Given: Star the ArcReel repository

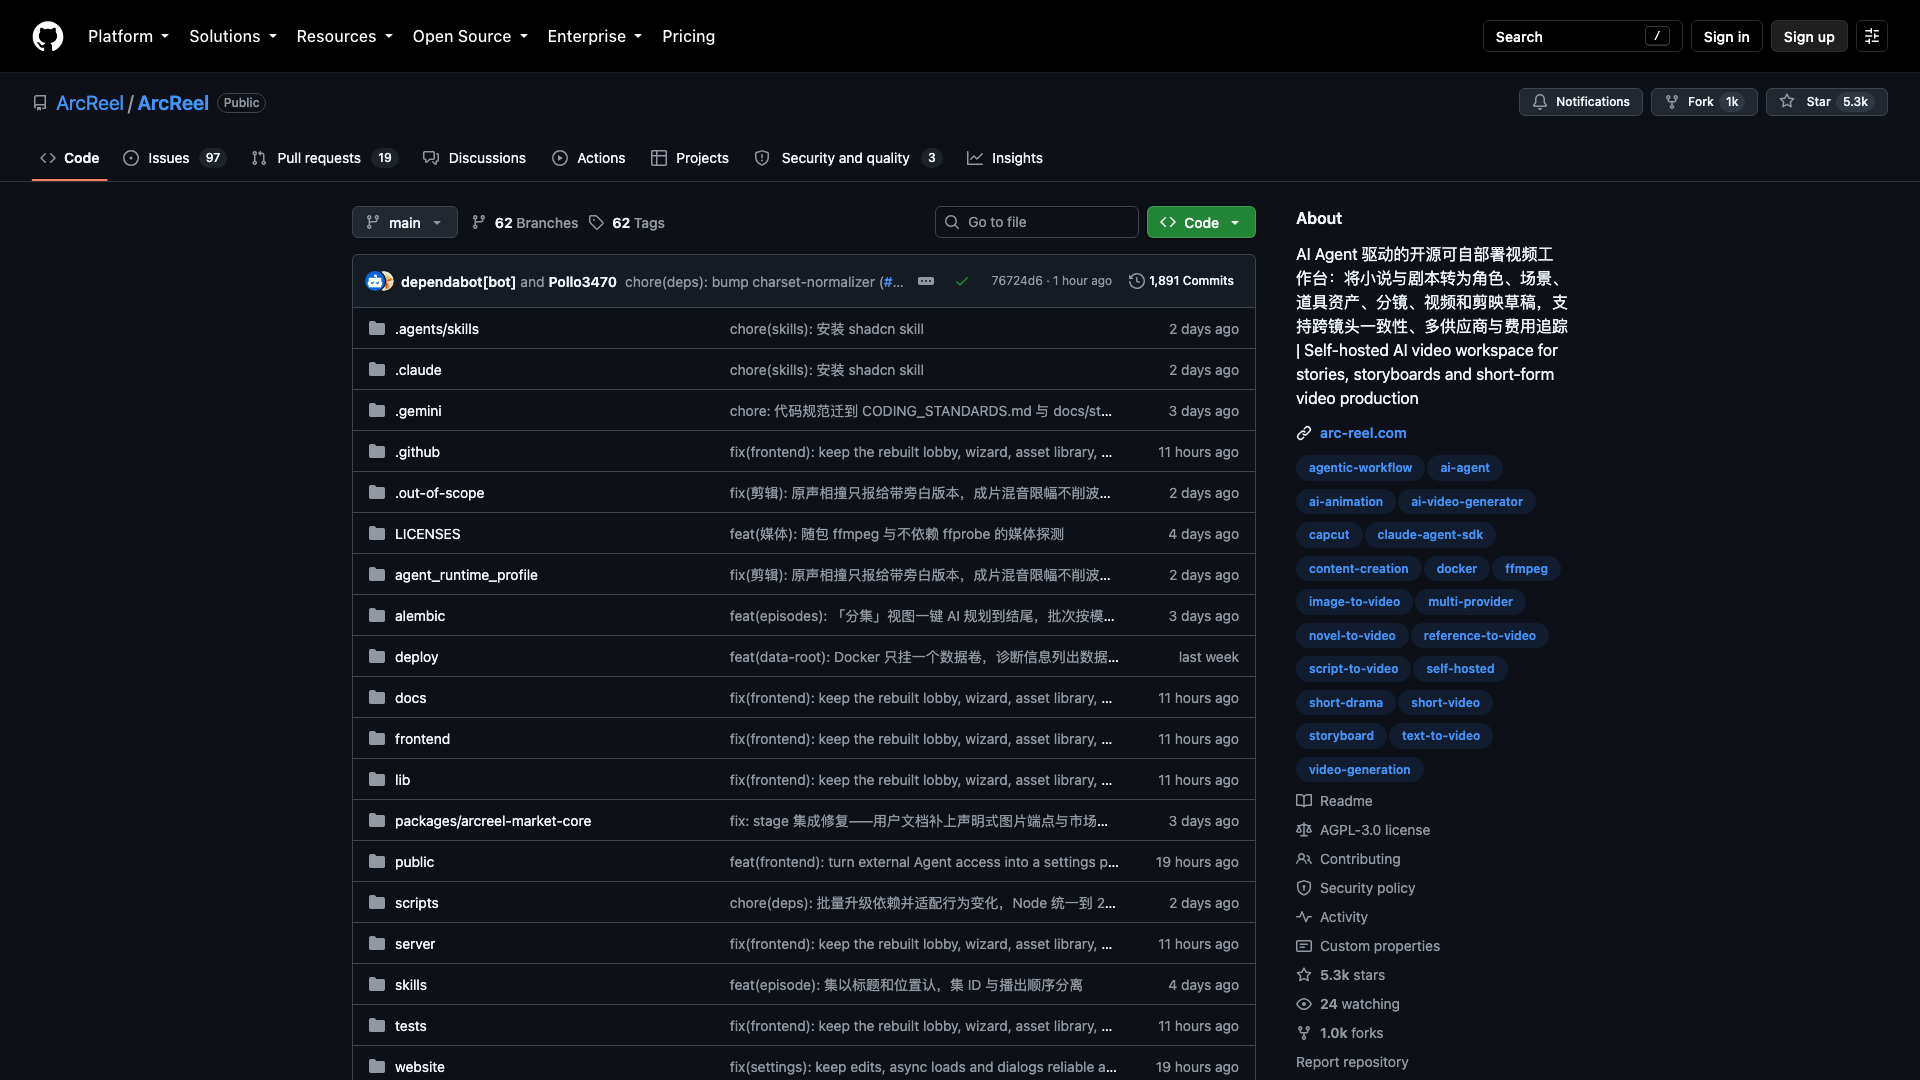Looking at the screenshot, I should [x=1827, y=102].
